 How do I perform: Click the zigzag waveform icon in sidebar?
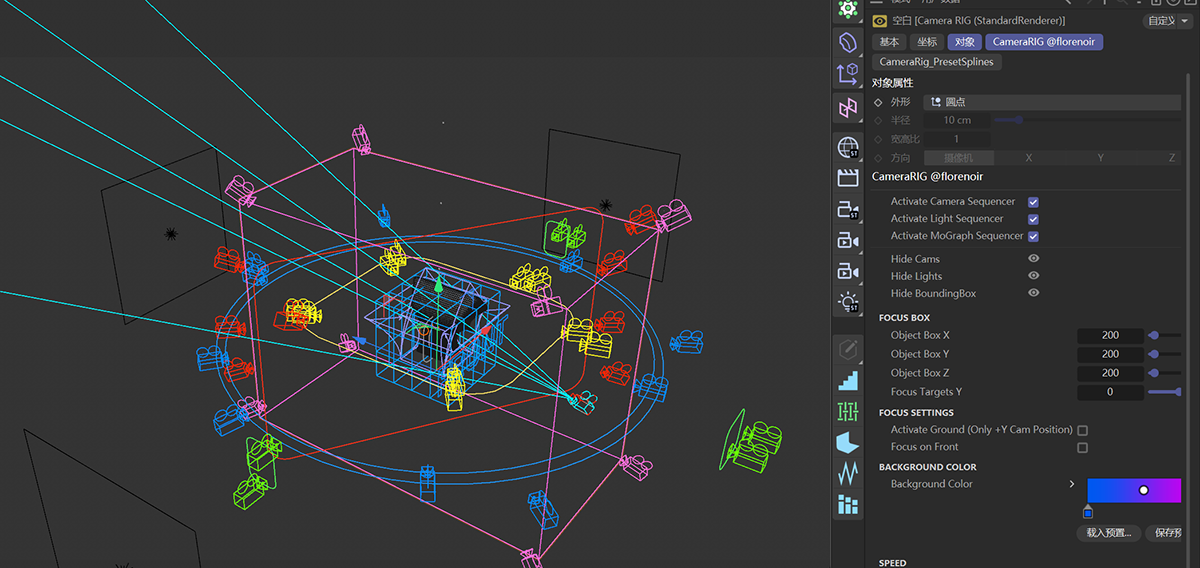pos(848,472)
